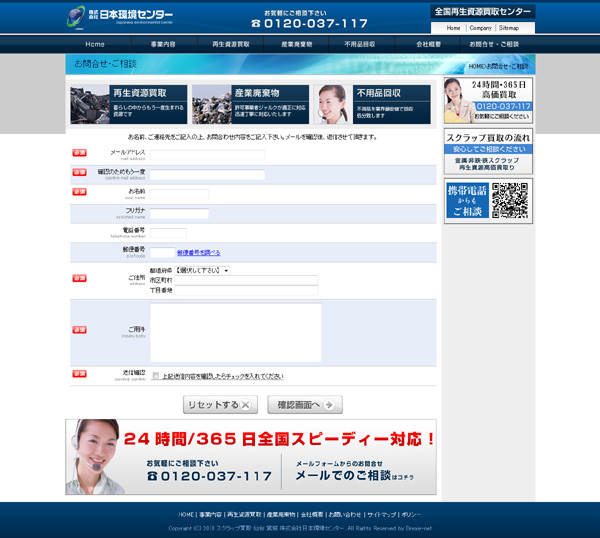The height and width of the screenshot is (538, 600).
Task: Click the QR code image in sidebar
Action: pyautogui.click(x=510, y=201)
